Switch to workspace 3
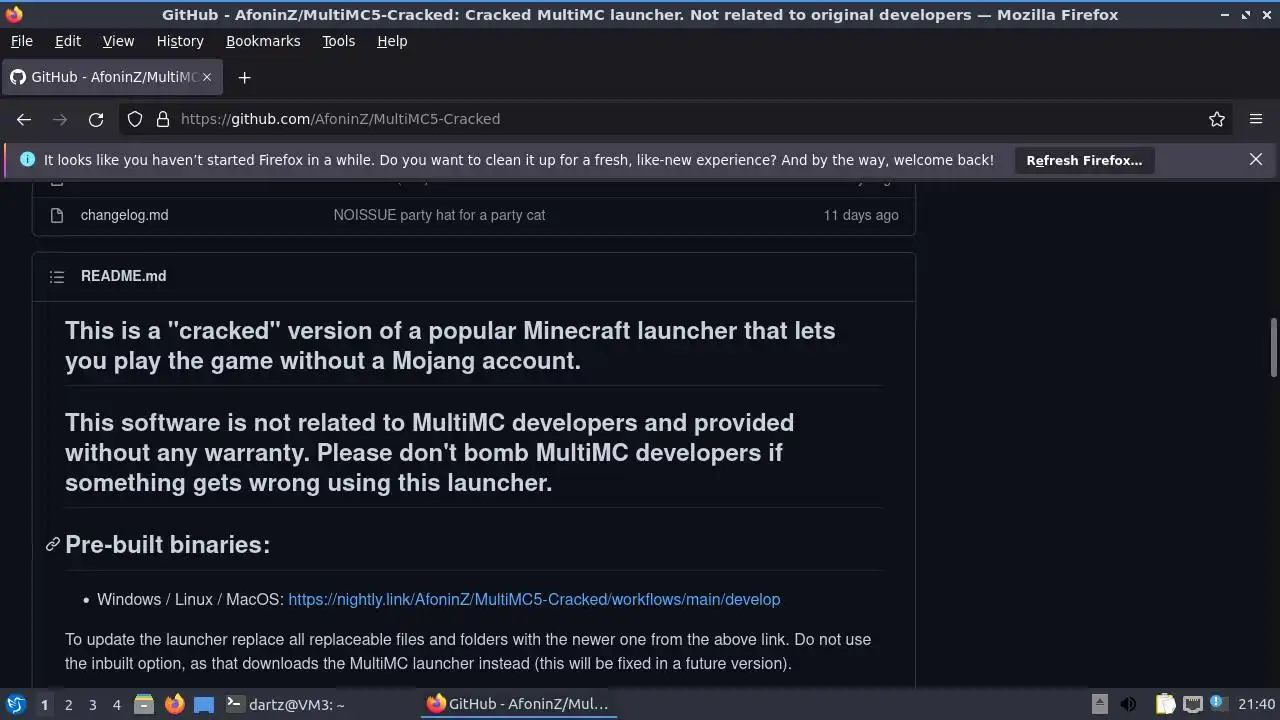 click(x=92, y=705)
